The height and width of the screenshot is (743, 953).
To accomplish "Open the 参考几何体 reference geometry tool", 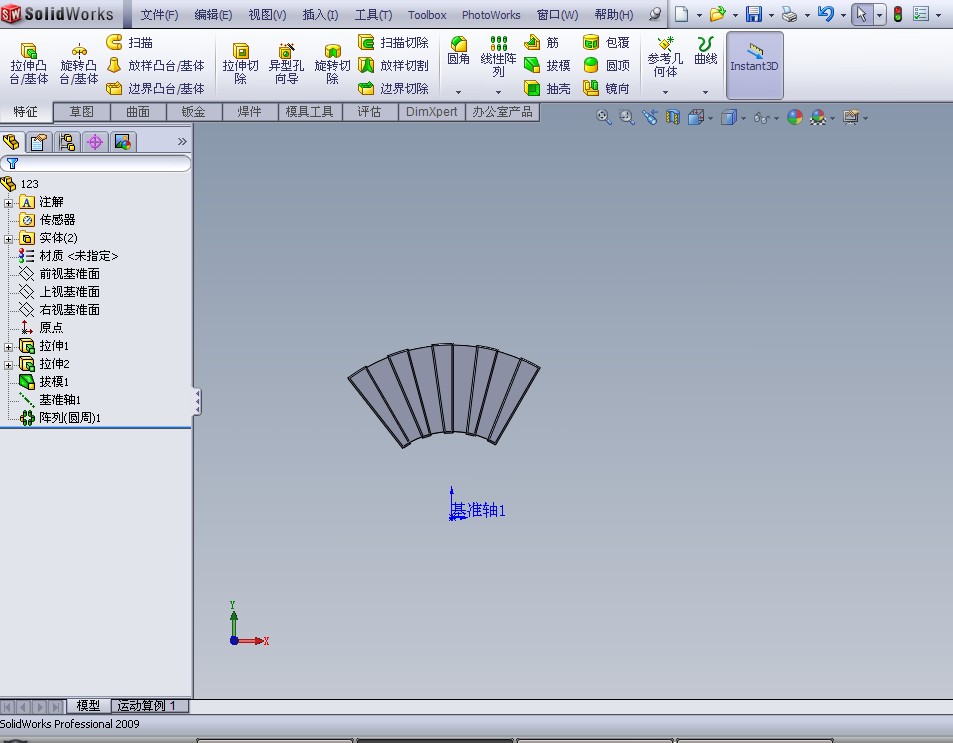I will coord(665,57).
